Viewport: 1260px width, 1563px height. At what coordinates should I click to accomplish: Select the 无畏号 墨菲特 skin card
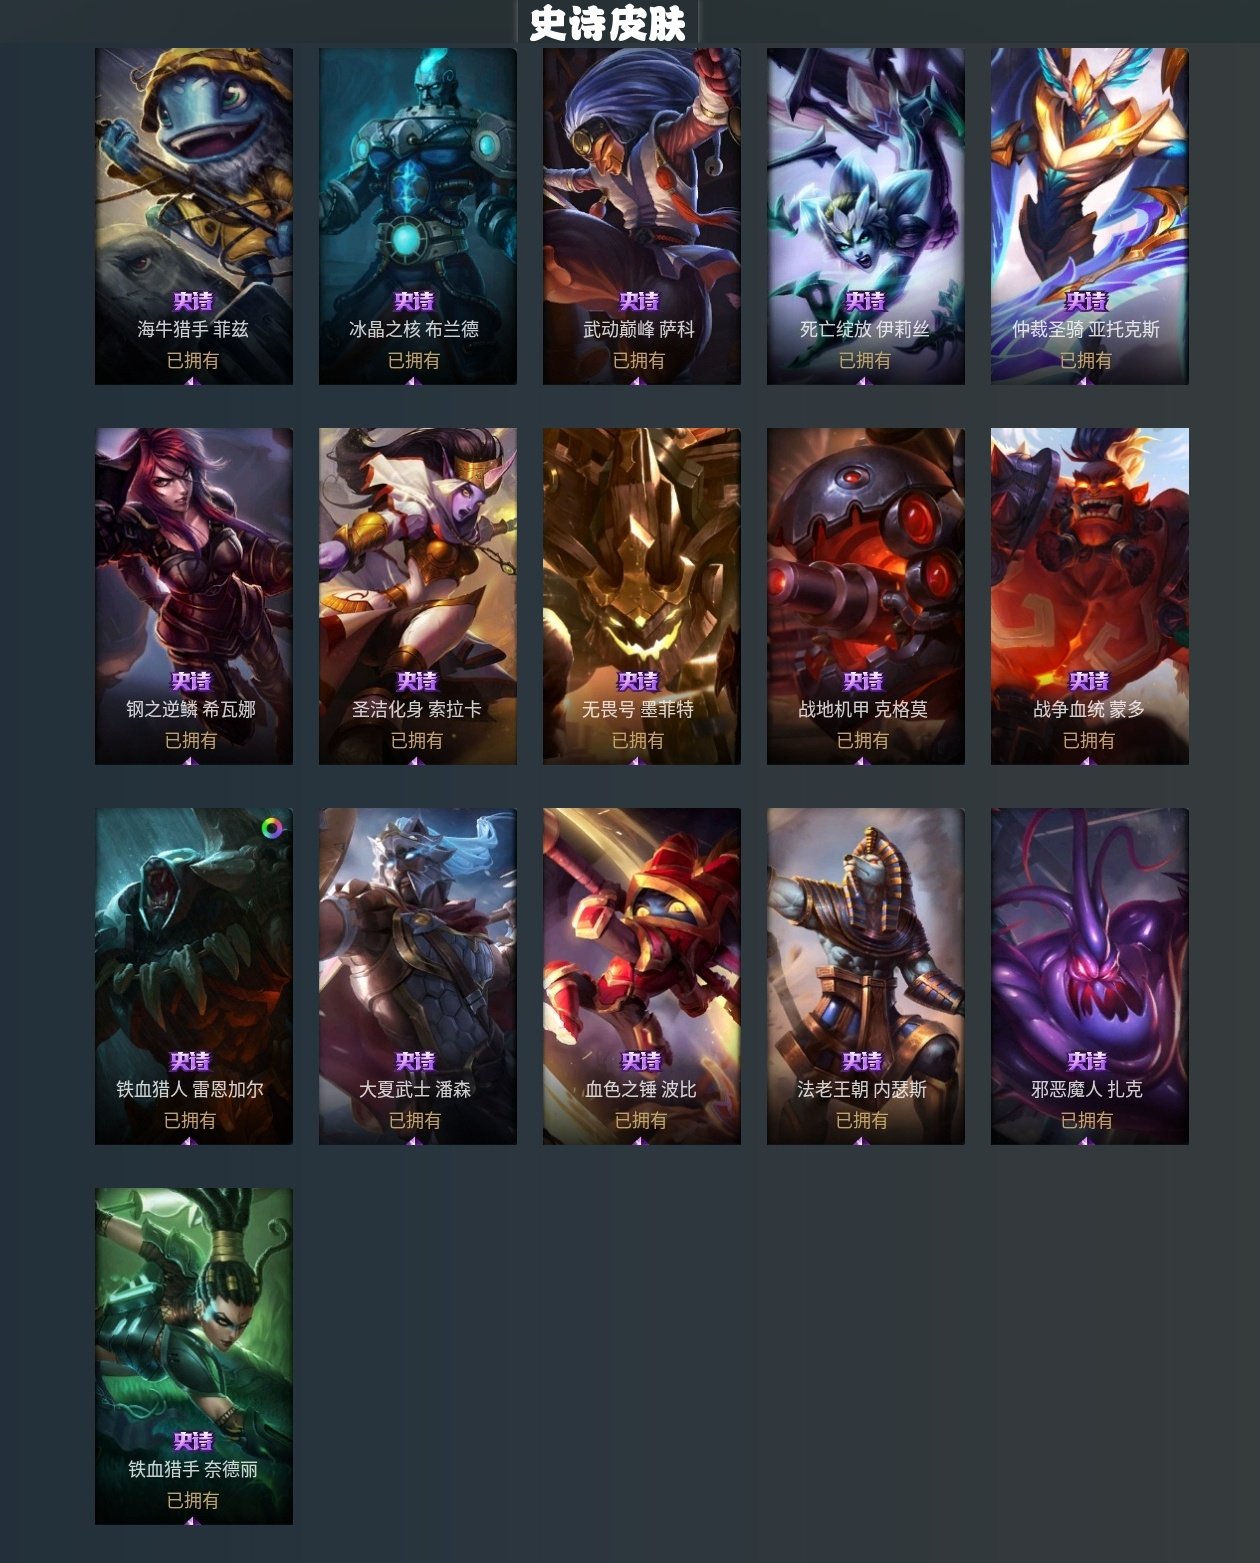click(x=642, y=596)
